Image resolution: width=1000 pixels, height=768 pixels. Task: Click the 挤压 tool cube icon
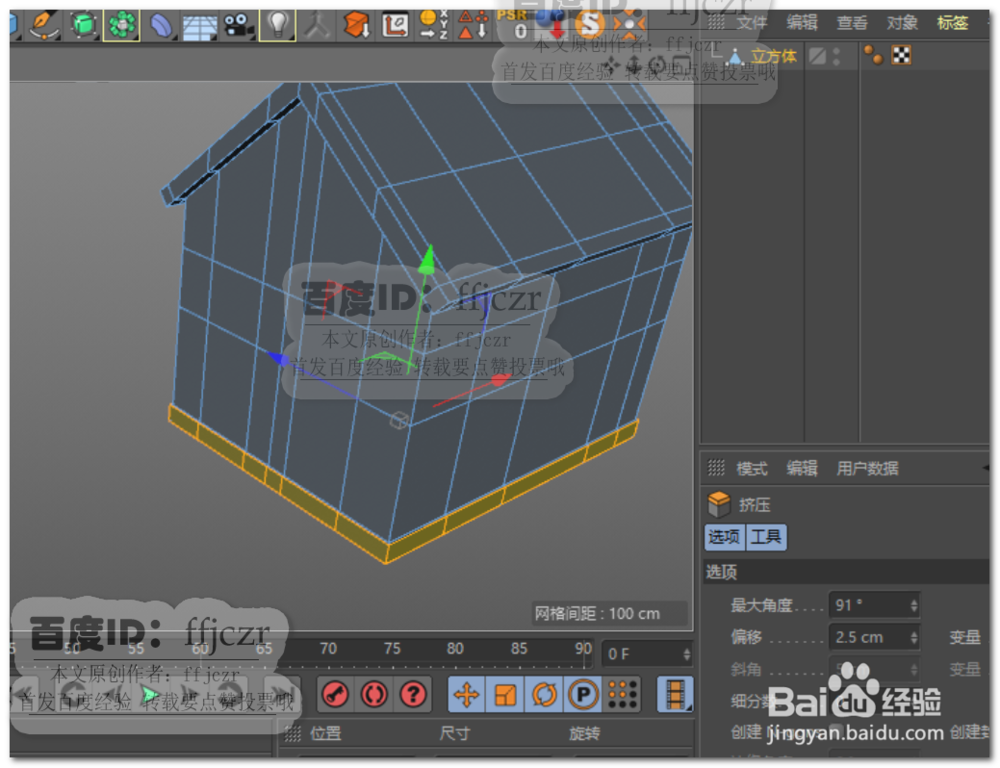click(x=719, y=505)
